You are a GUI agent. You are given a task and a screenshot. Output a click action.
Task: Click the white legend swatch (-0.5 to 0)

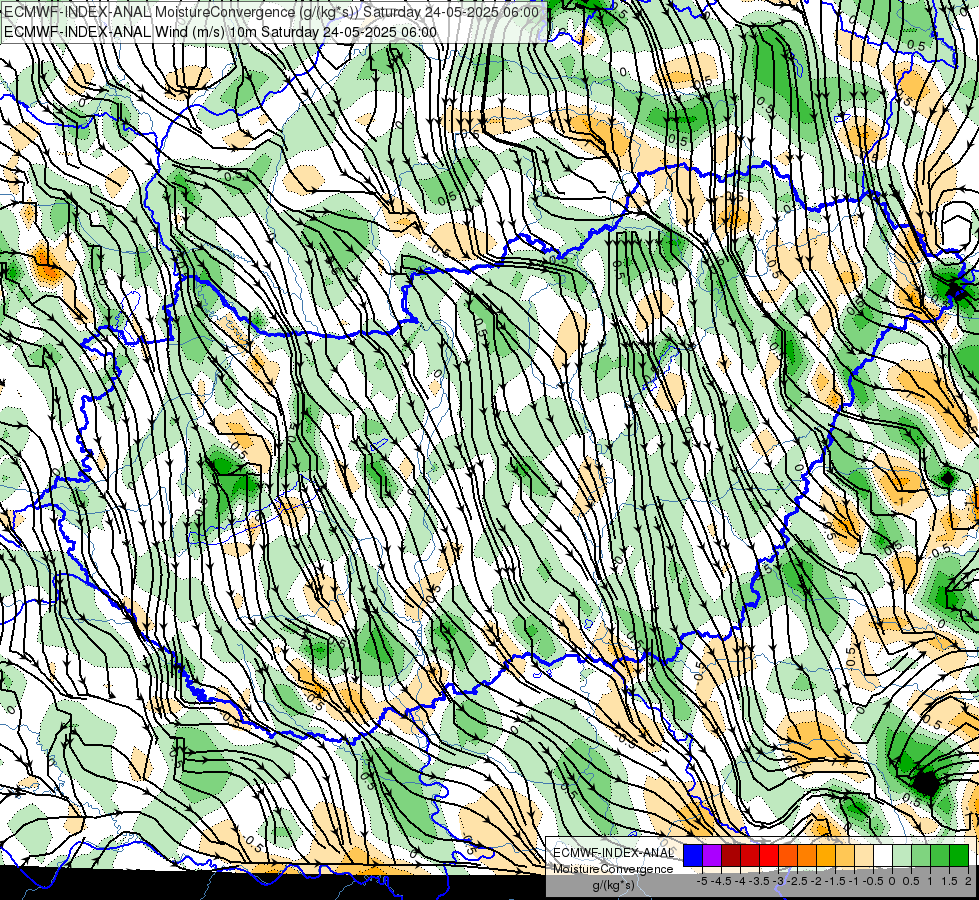[x=883, y=856]
